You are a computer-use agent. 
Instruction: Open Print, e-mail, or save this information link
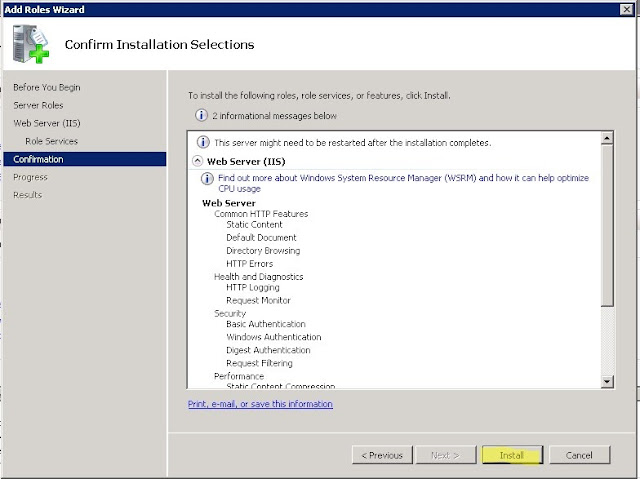[260, 404]
